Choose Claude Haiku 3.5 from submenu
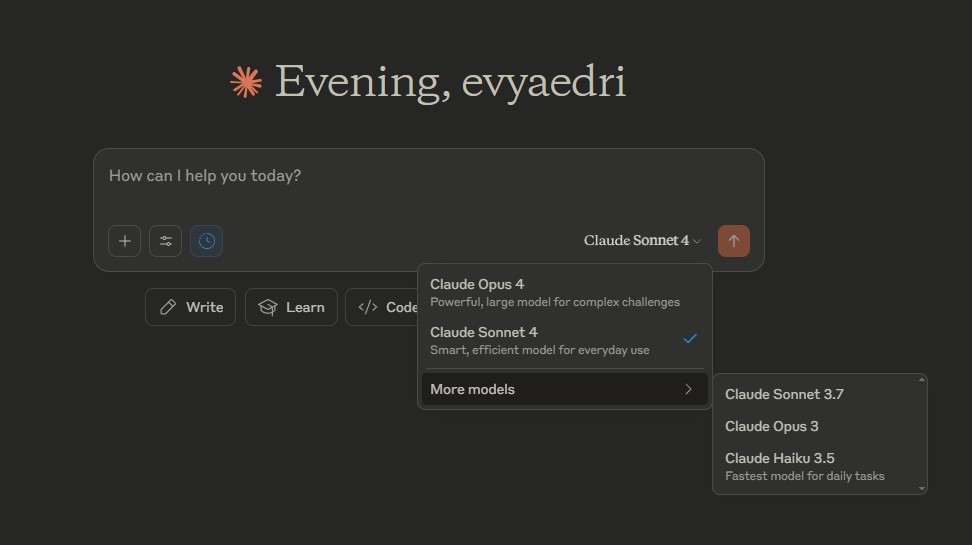 click(x=816, y=466)
